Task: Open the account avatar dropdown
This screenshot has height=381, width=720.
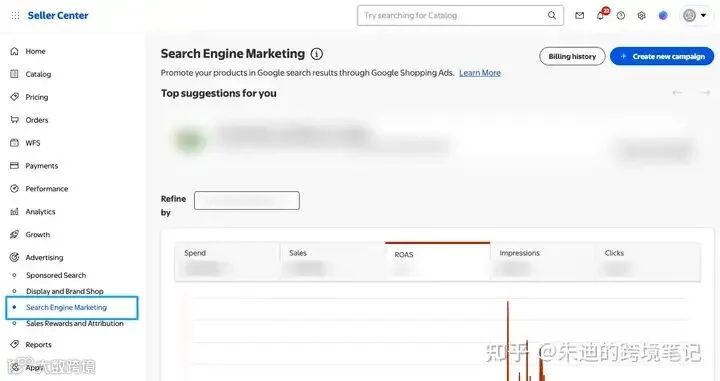Action: coord(695,16)
